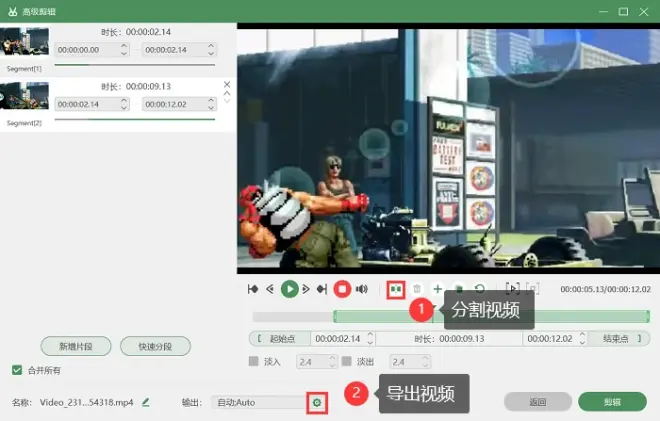Click the split video icon
The width and height of the screenshot is (660, 421).
(396, 290)
